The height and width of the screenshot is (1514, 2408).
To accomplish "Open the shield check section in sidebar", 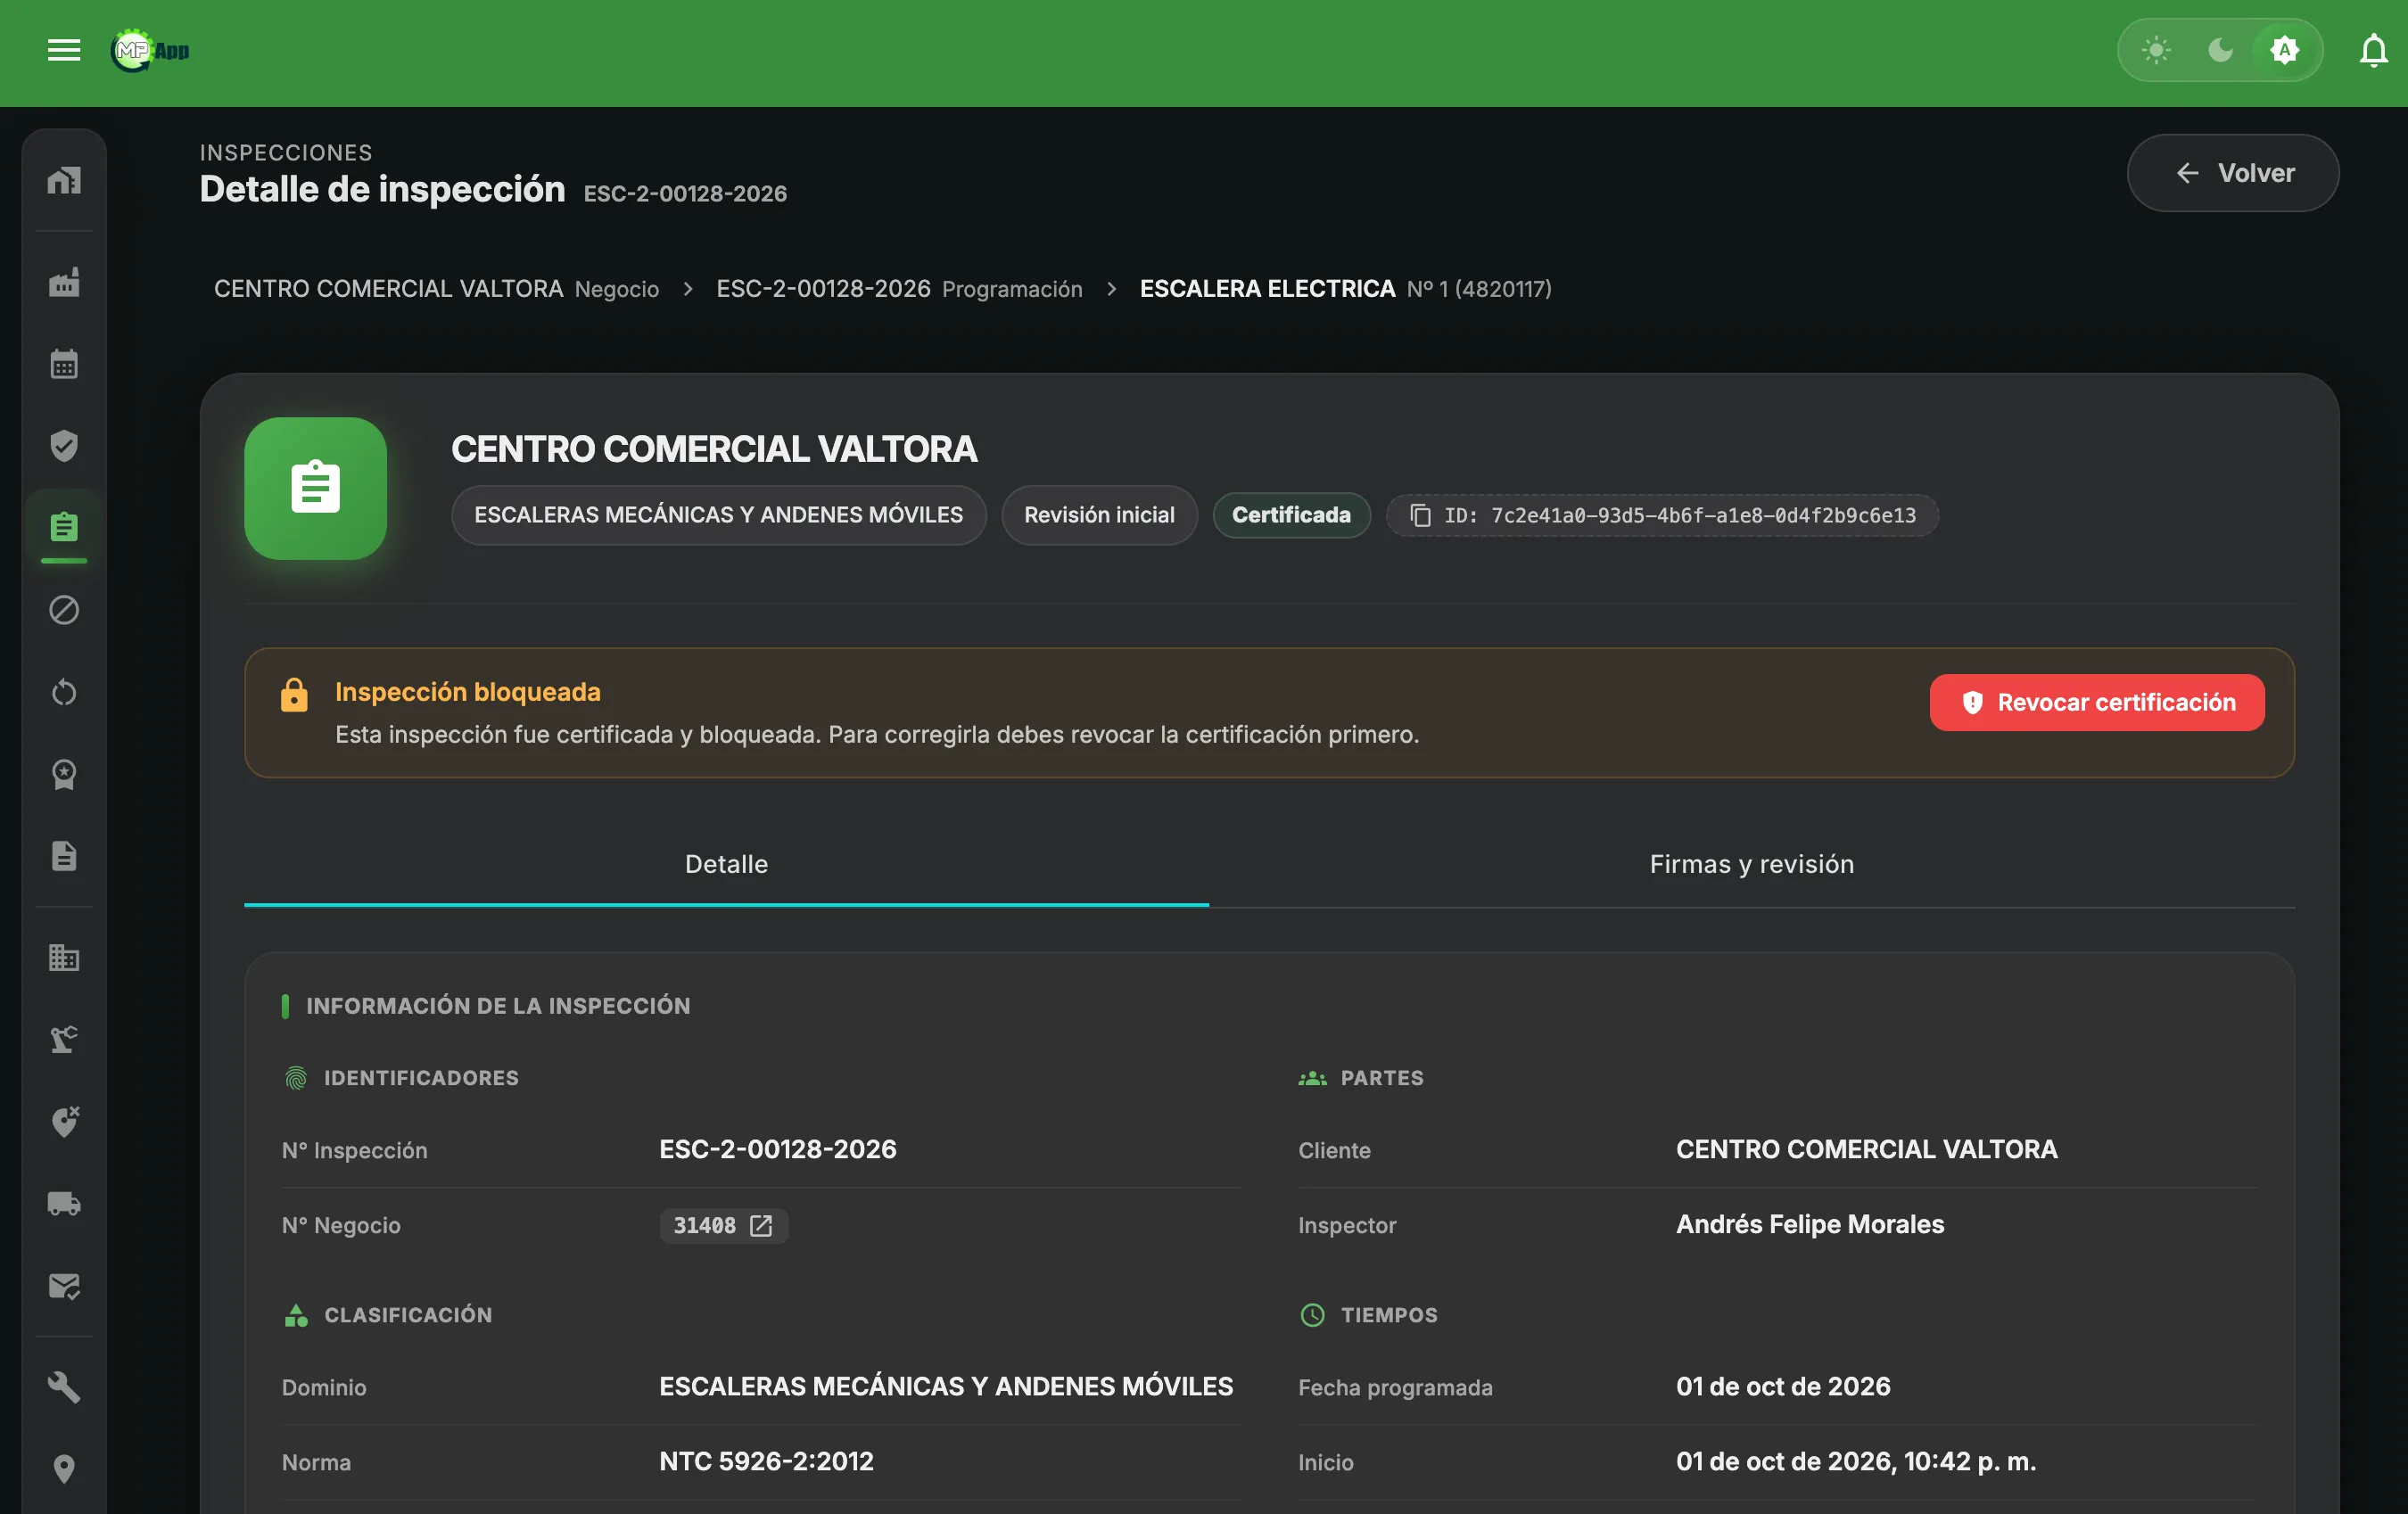I will [64, 446].
